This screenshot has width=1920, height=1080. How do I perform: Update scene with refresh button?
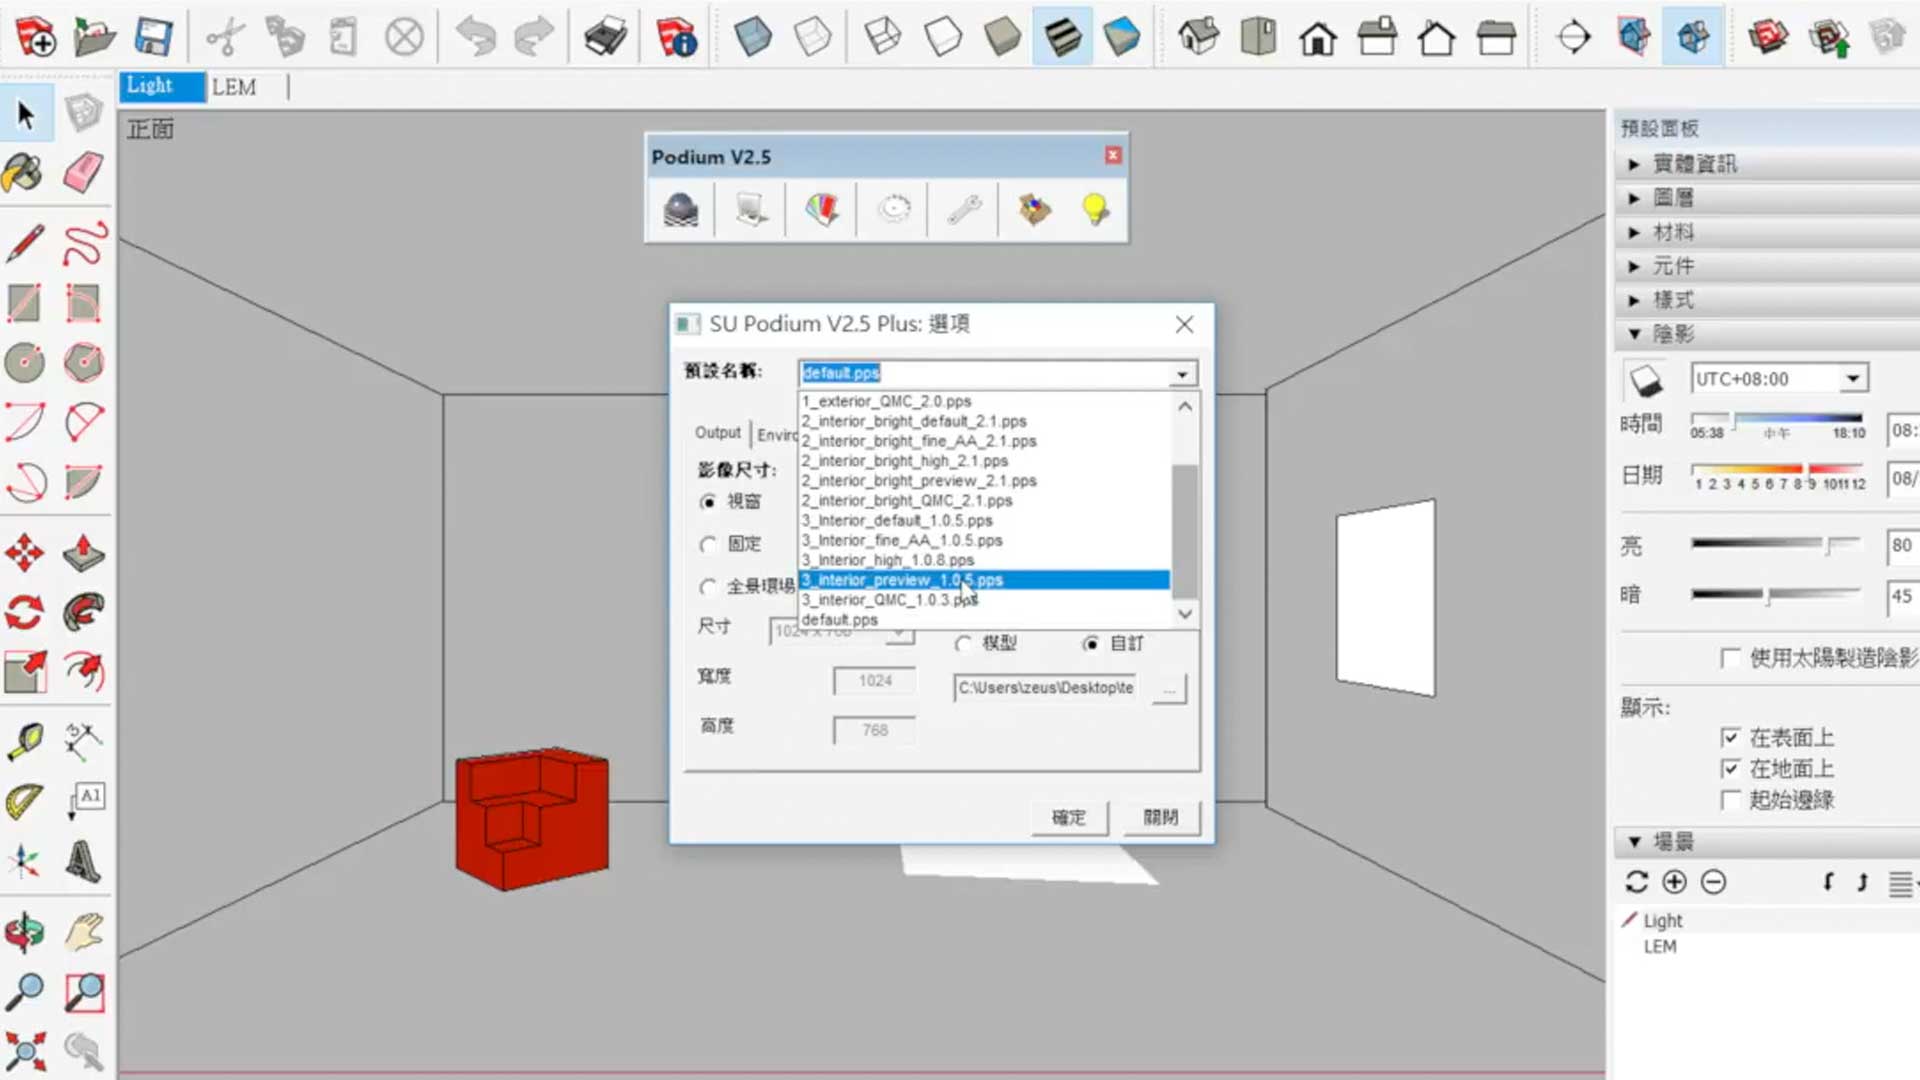(x=1636, y=882)
